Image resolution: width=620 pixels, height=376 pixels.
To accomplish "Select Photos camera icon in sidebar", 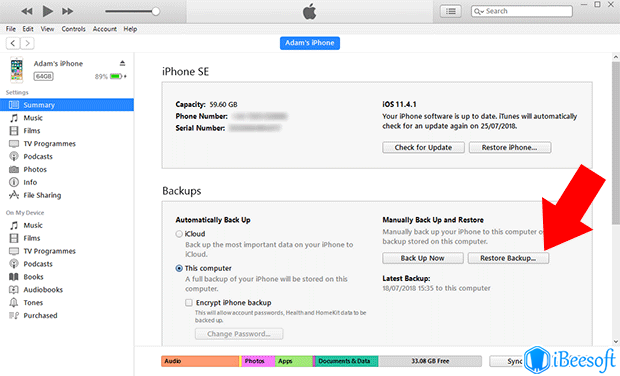I will pos(14,170).
